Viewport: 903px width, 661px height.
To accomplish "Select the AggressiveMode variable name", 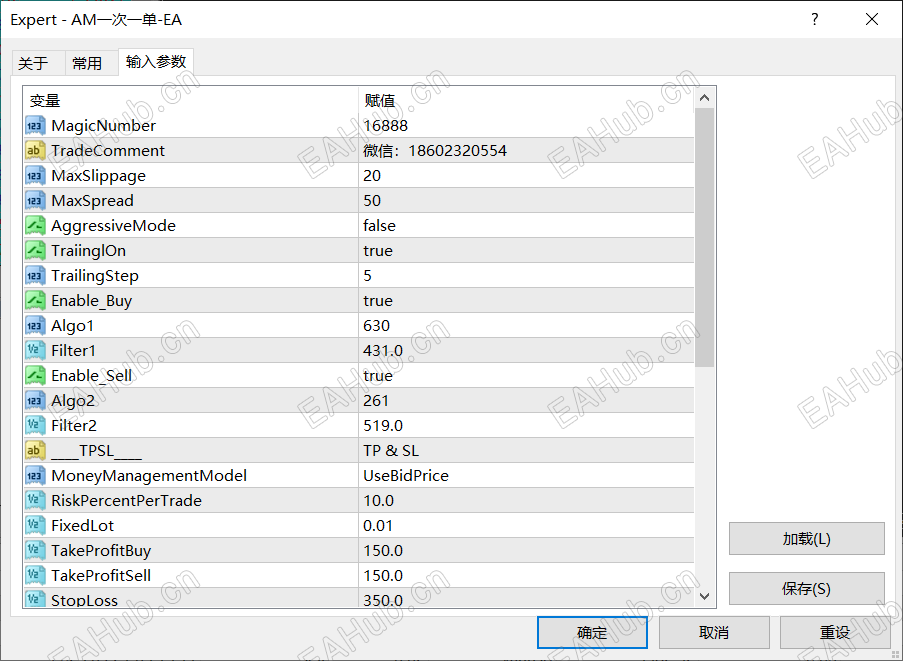I will tap(113, 226).
